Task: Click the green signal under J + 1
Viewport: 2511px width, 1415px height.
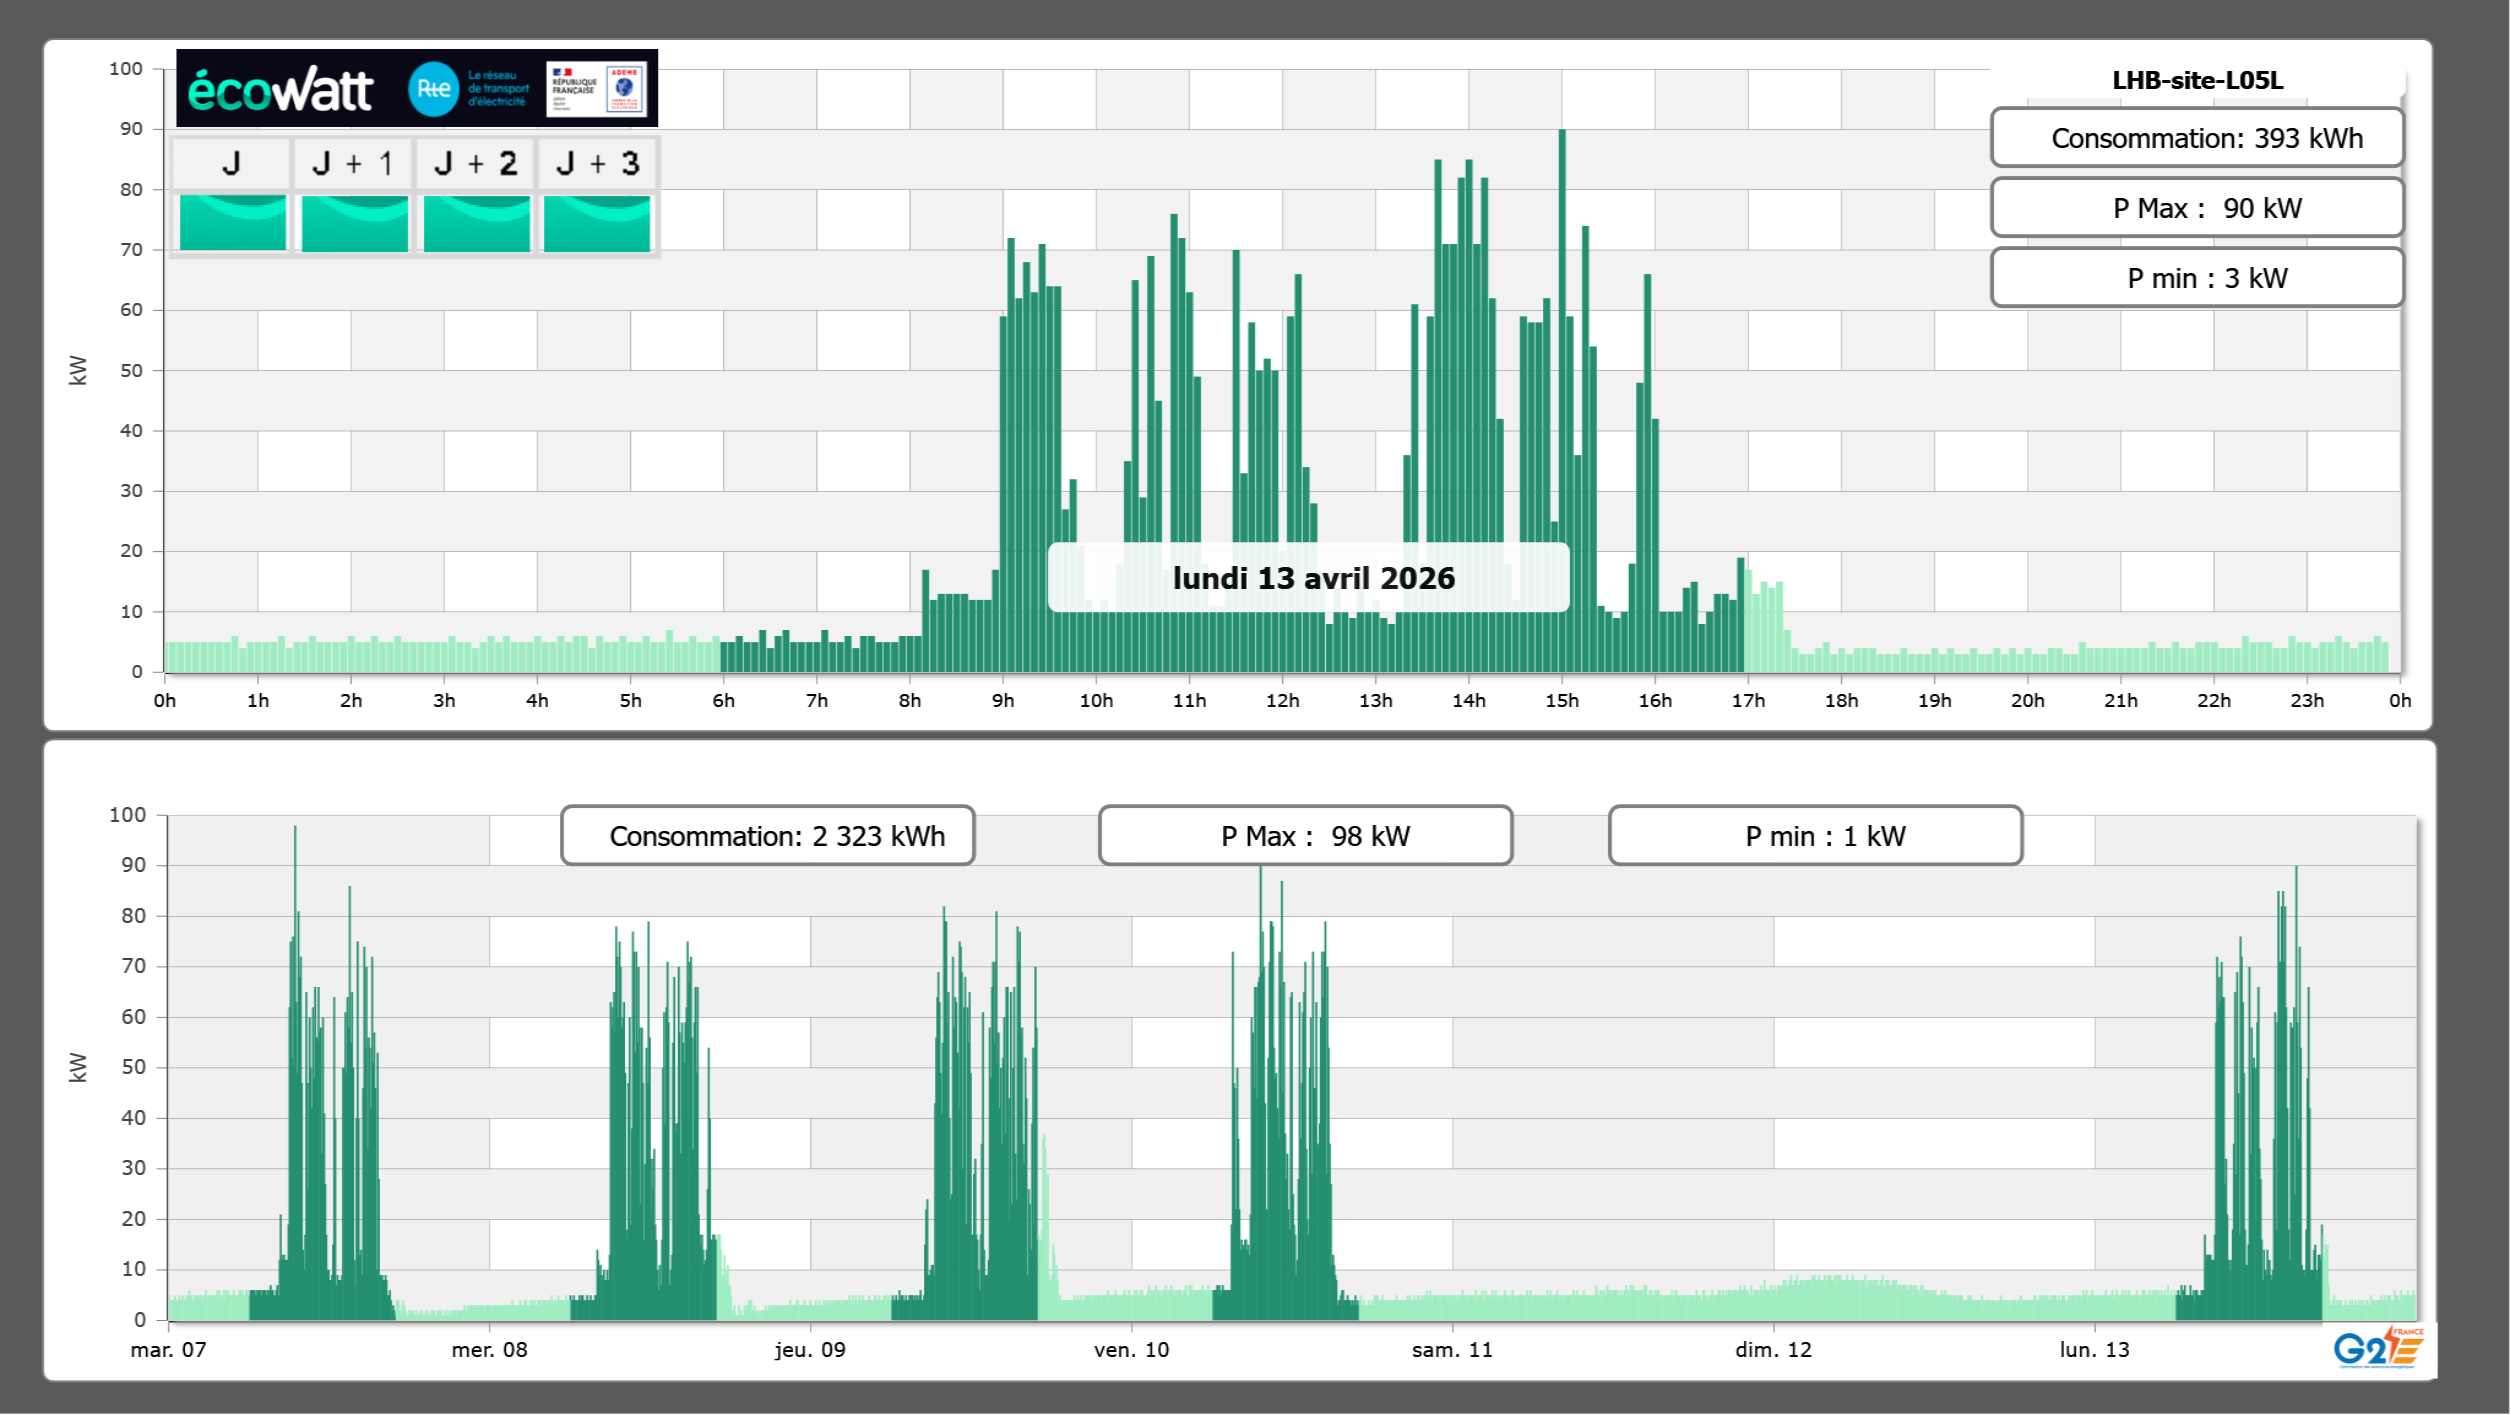Action: pos(354,223)
